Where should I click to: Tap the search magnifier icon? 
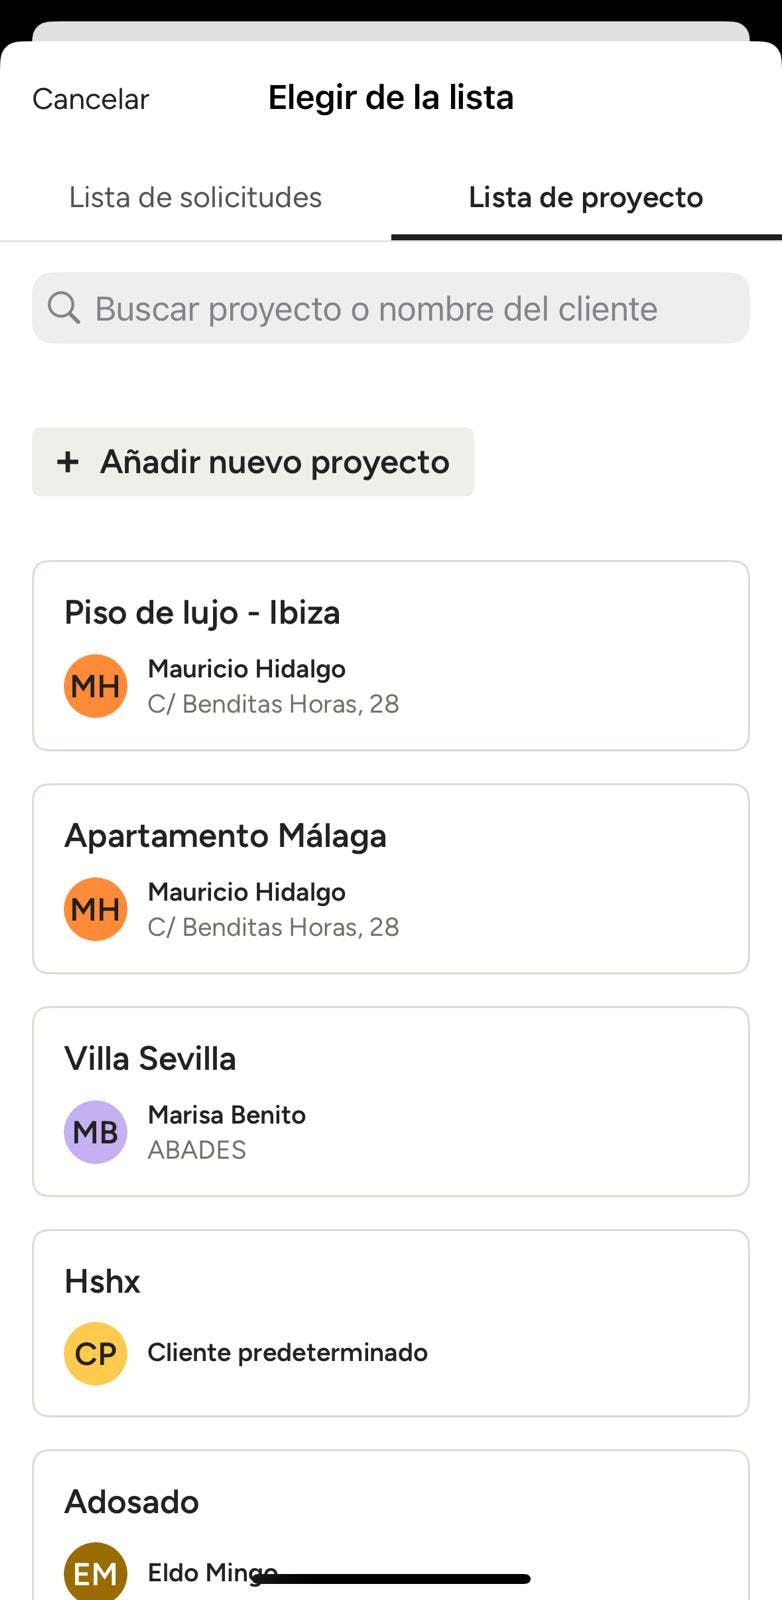64,308
